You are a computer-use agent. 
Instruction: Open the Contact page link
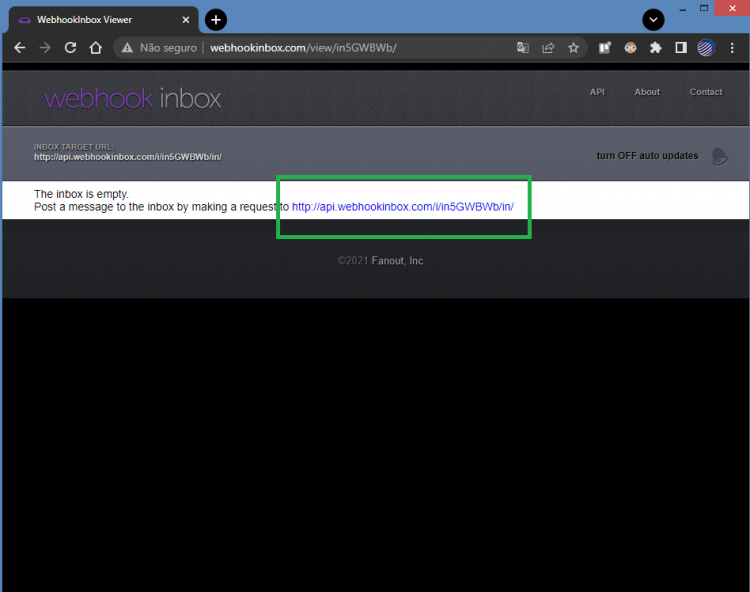coord(706,92)
